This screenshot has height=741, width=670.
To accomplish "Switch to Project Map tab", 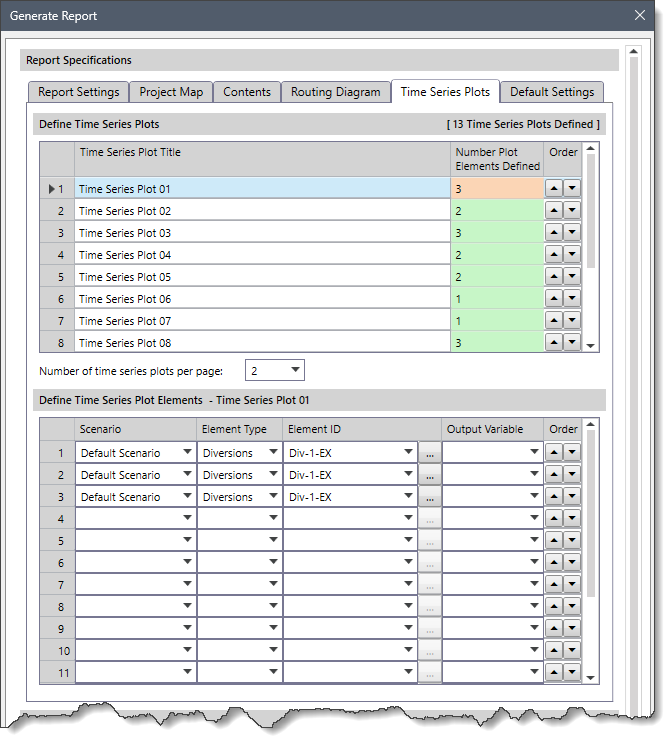I will point(171,92).
